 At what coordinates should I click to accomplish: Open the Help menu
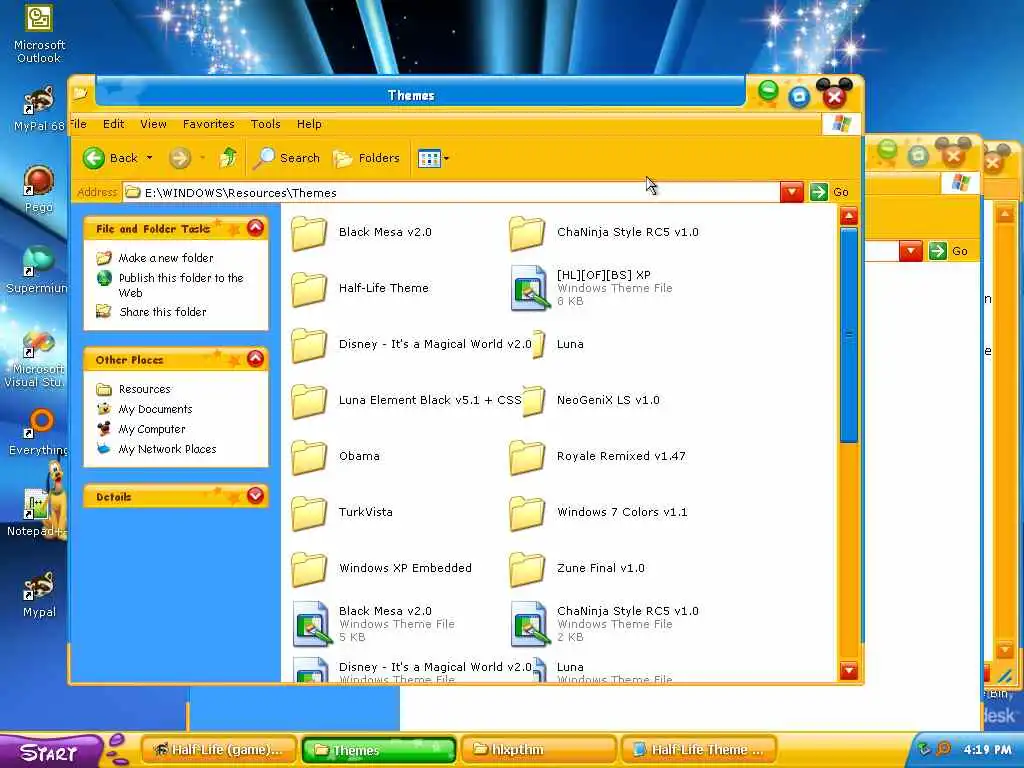coord(309,124)
